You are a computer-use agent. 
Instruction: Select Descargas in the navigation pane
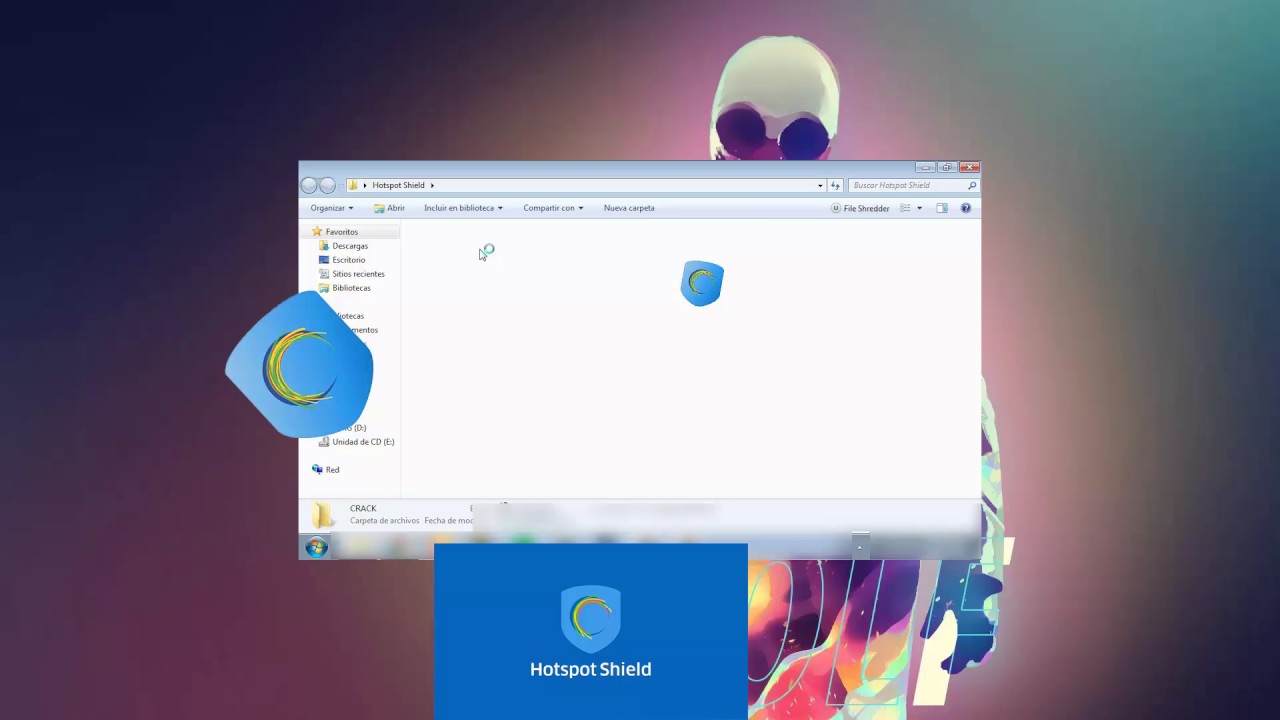[350, 246]
